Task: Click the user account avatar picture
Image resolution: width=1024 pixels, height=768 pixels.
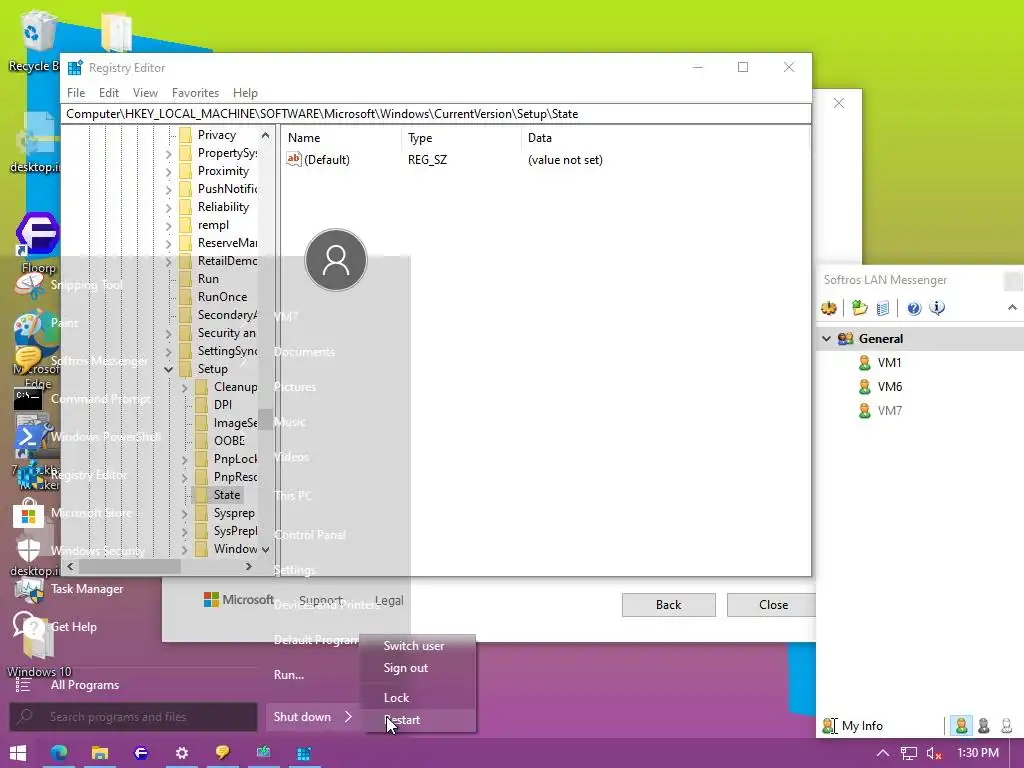Action: click(x=336, y=260)
